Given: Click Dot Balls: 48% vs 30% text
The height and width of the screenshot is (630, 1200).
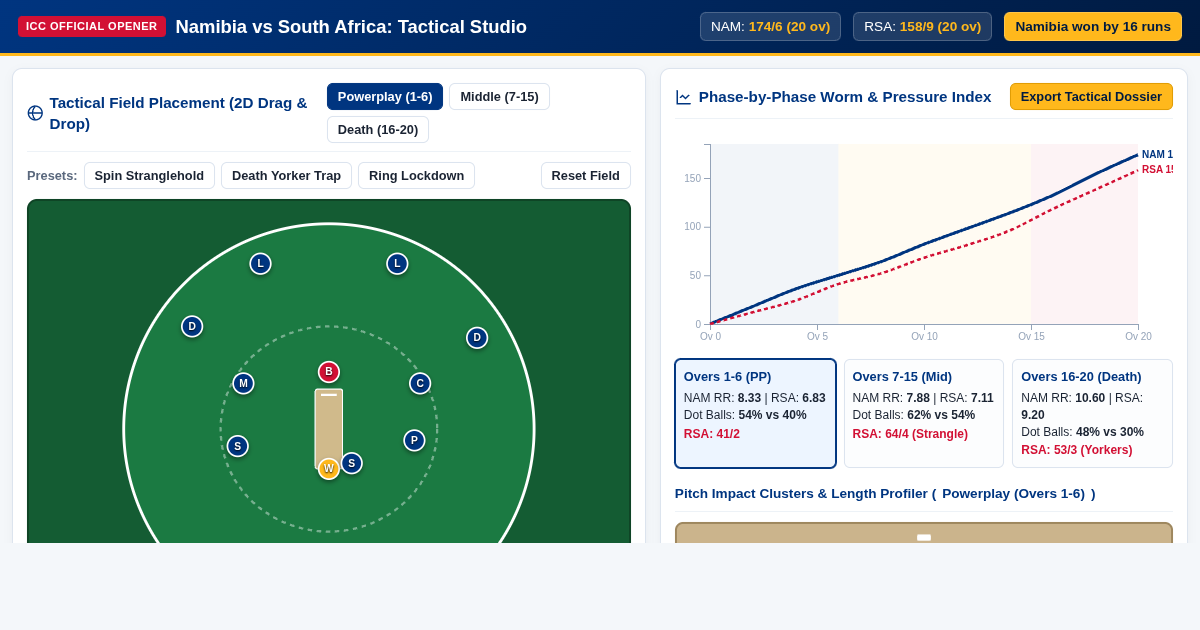Looking at the screenshot, I should click(x=1082, y=432).
